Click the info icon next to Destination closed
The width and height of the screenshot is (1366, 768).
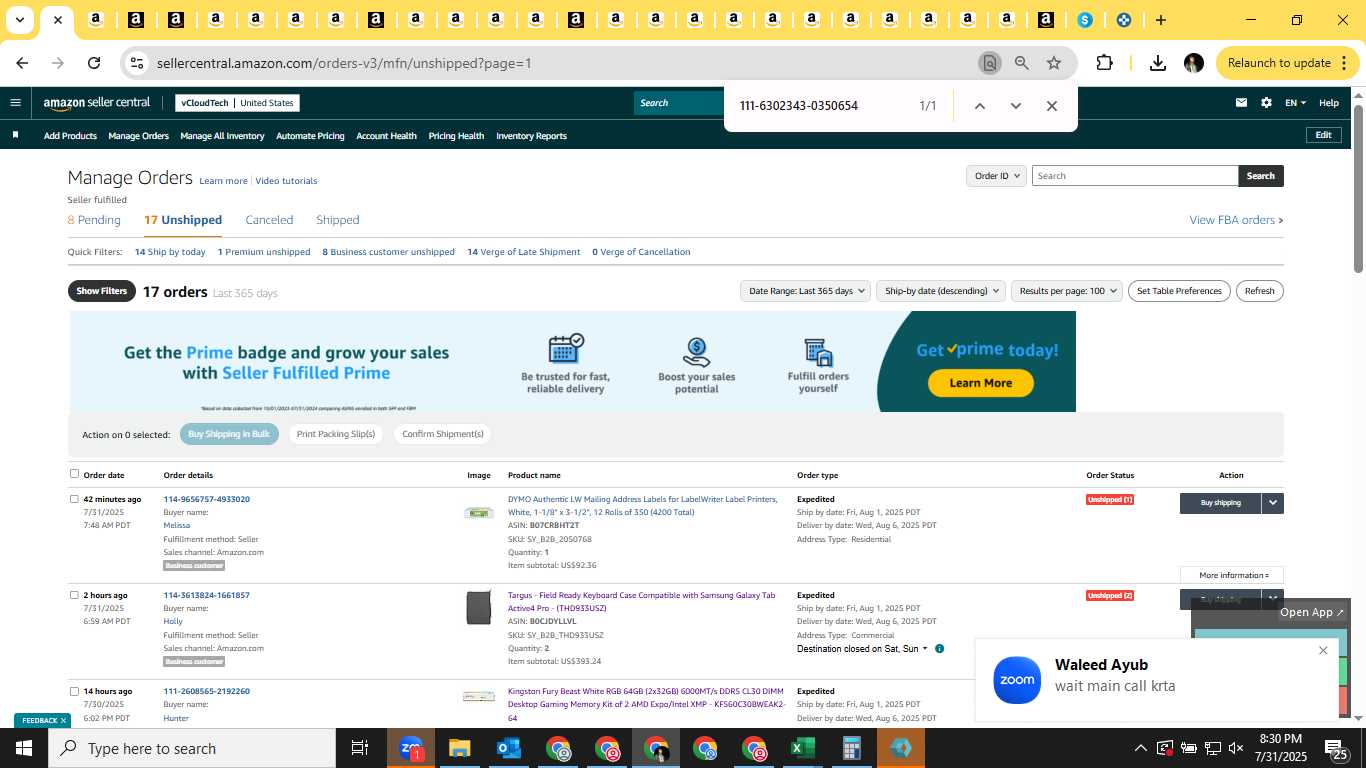tap(939, 649)
